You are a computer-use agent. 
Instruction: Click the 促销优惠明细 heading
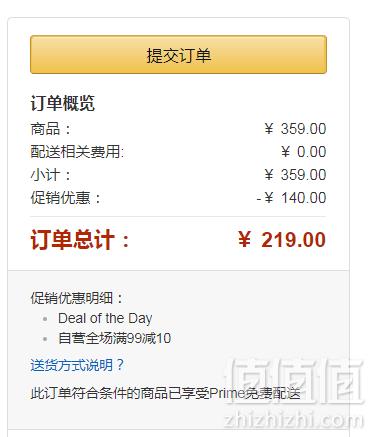(x=77, y=298)
